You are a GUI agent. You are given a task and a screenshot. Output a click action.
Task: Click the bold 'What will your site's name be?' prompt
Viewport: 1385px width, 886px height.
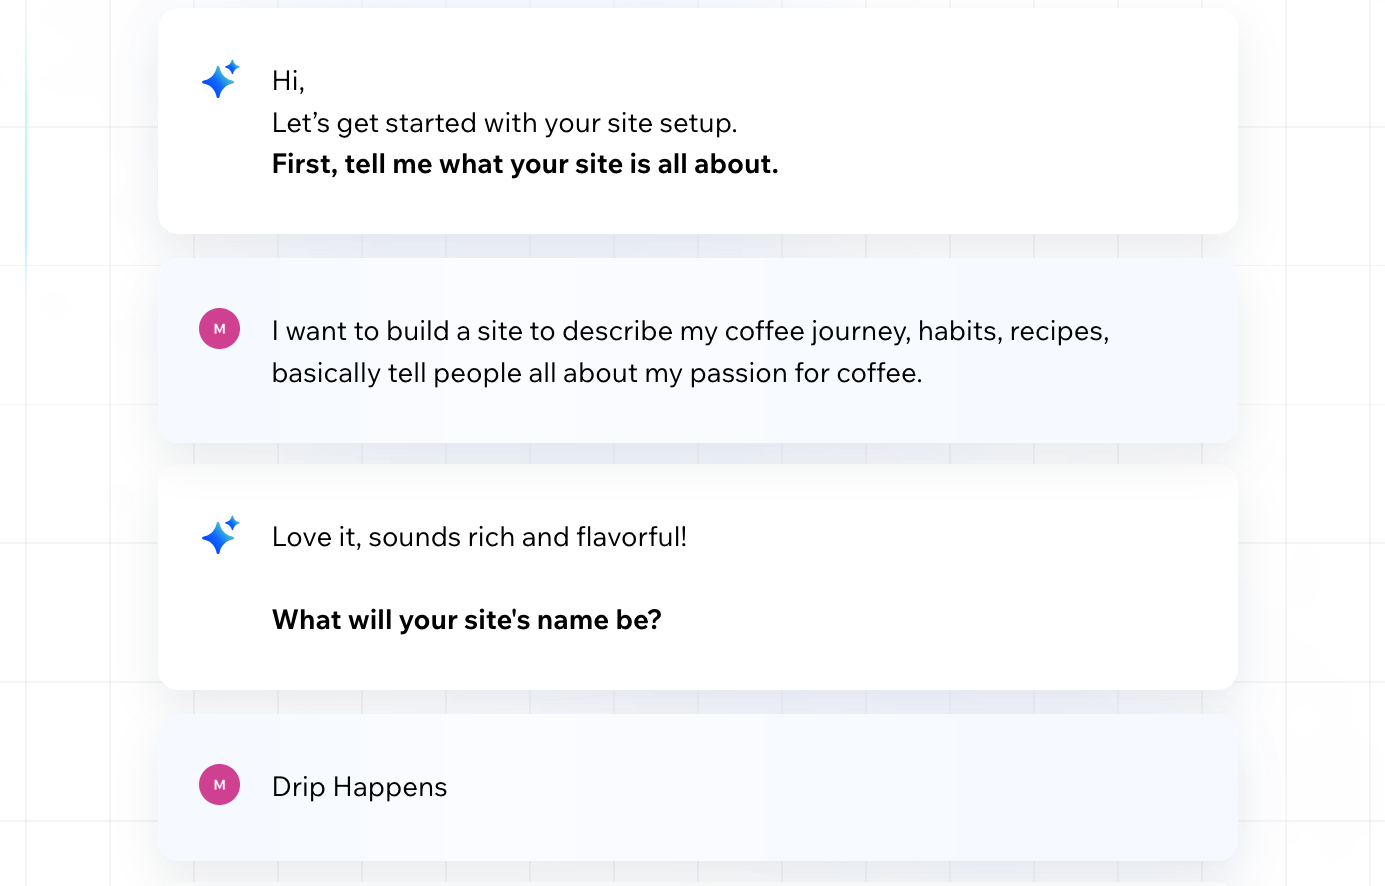tap(467, 619)
